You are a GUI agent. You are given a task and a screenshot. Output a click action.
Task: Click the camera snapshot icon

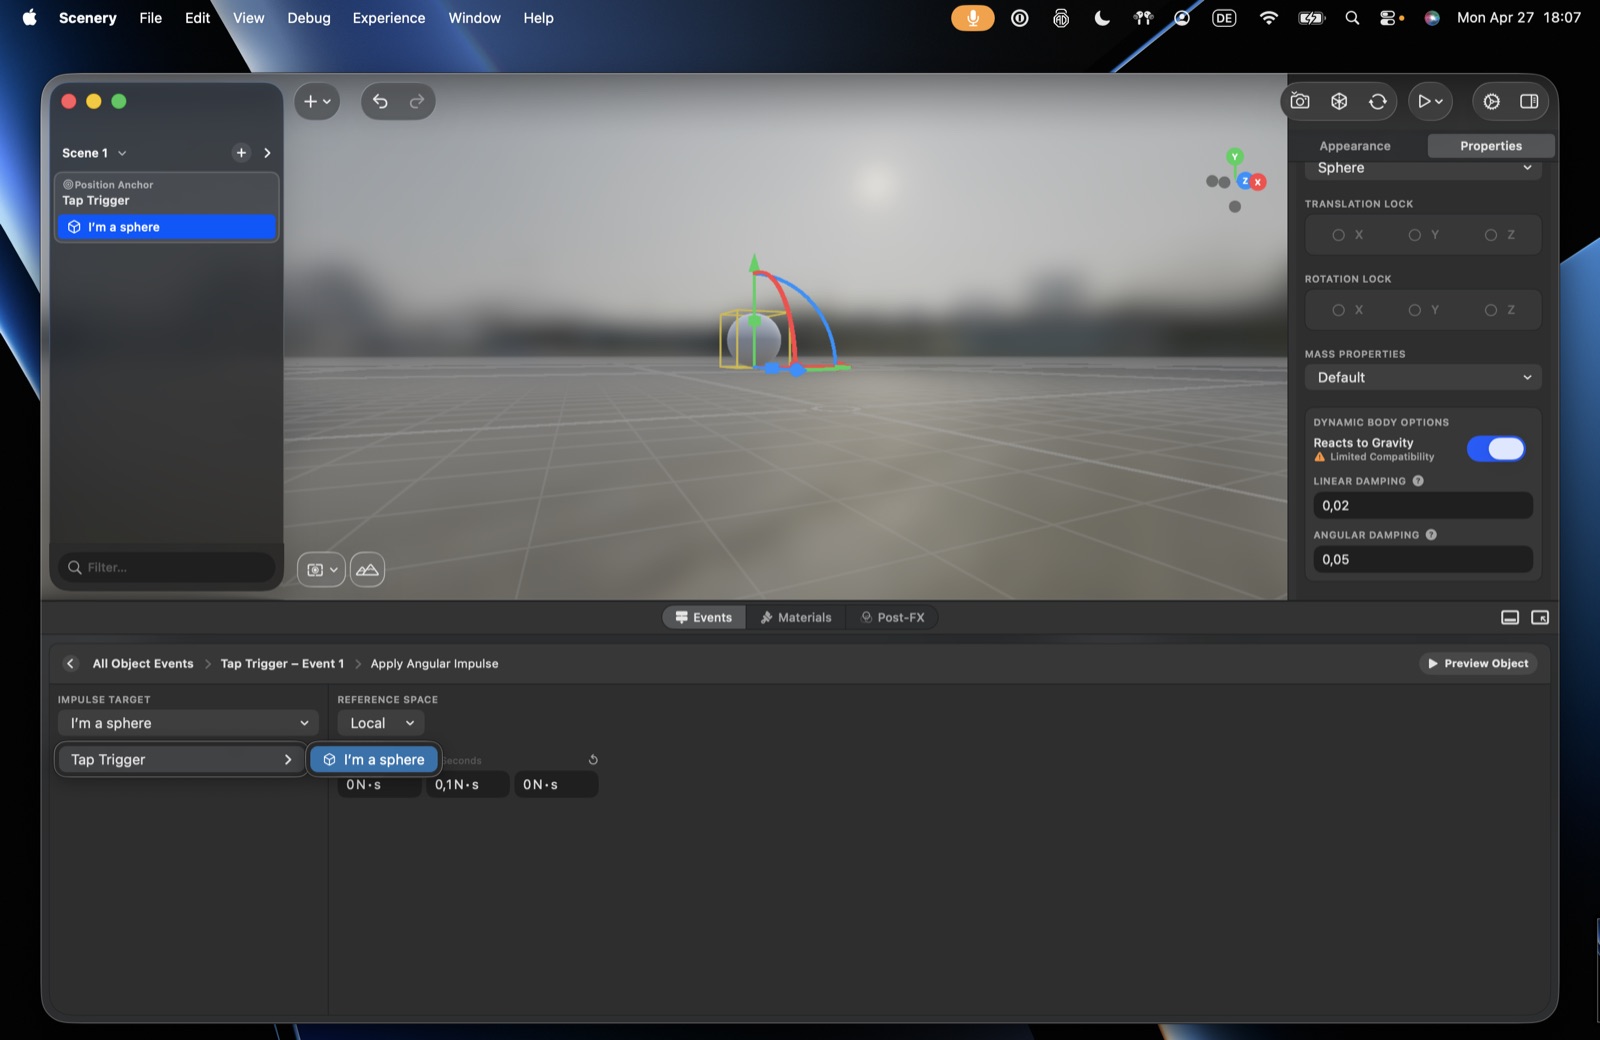tap(1300, 101)
